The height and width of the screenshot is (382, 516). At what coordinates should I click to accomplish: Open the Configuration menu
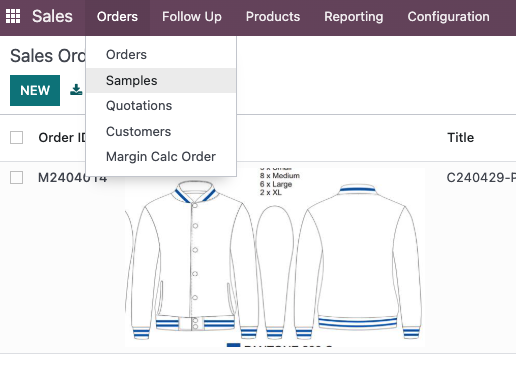[448, 17]
